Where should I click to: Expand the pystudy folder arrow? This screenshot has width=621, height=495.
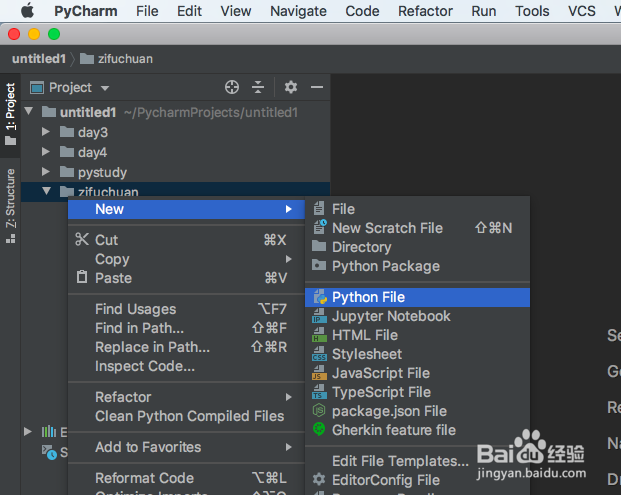point(46,171)
